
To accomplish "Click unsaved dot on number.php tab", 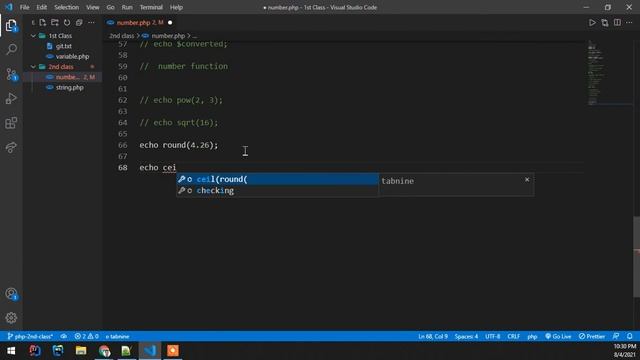I will click(170, 22).
